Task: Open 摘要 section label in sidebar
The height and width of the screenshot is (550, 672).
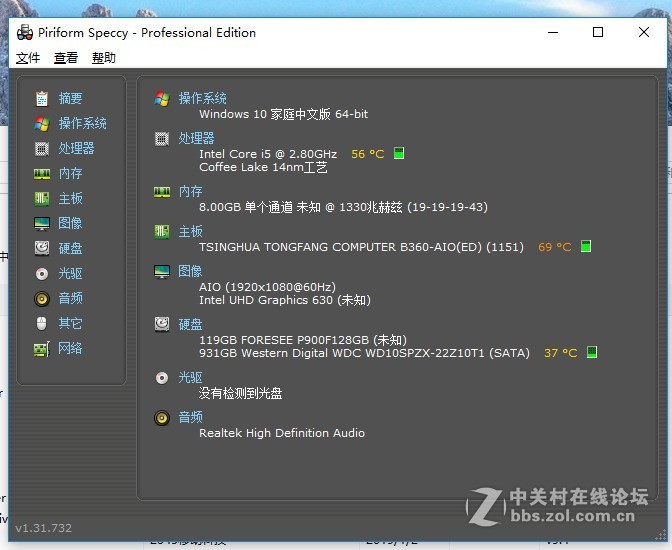Action: (x=70, y=99)
